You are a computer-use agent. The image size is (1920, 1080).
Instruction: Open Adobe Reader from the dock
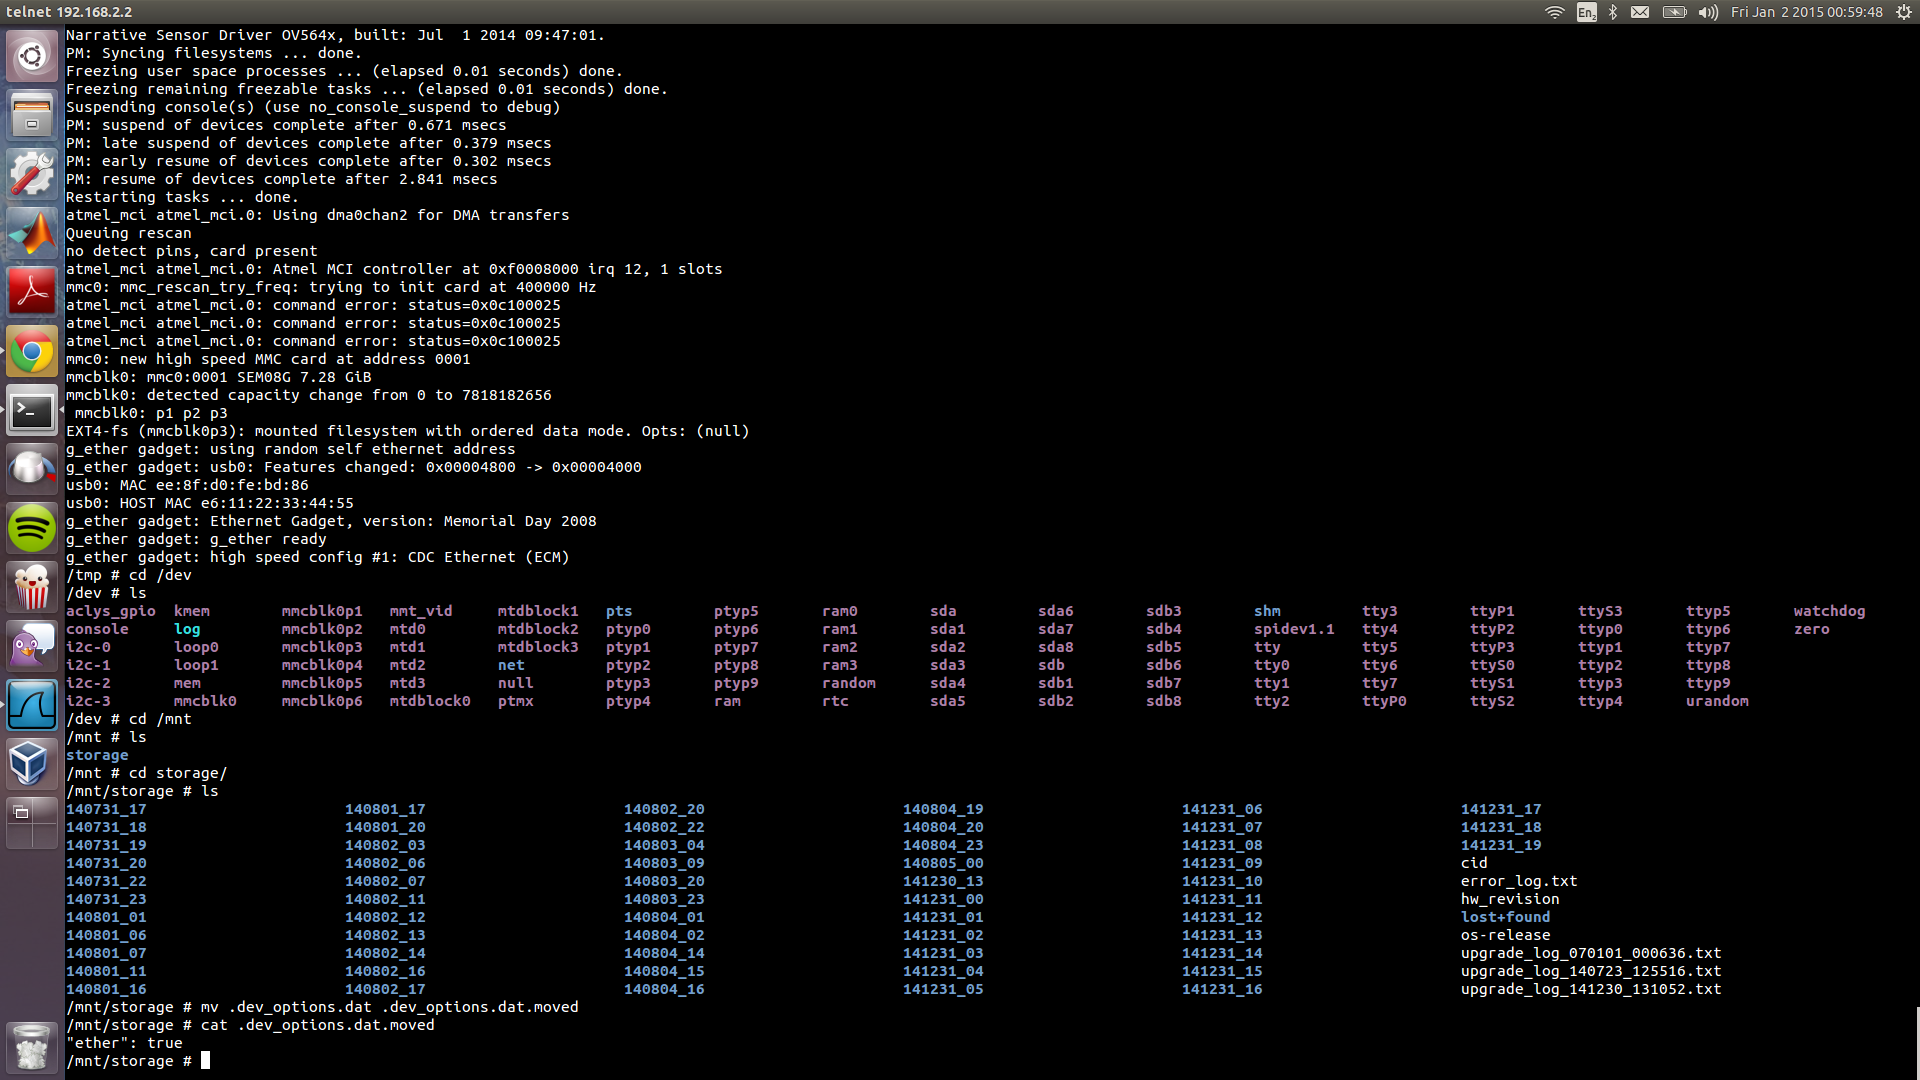32,292
